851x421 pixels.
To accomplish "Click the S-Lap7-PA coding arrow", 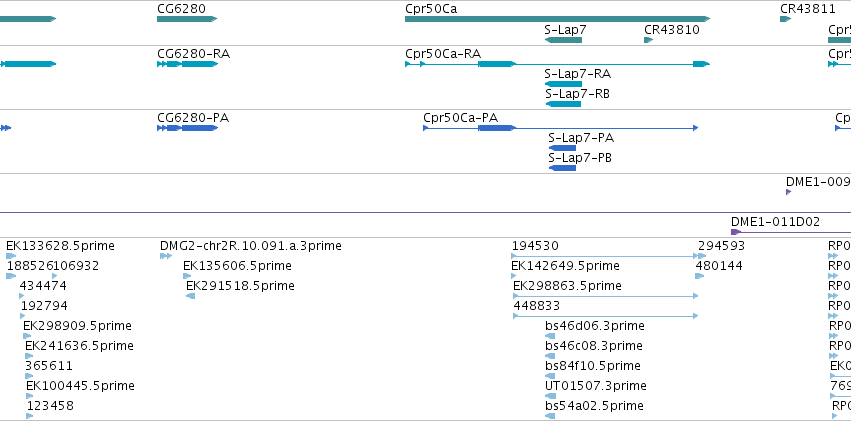I will tap(562, 148).
